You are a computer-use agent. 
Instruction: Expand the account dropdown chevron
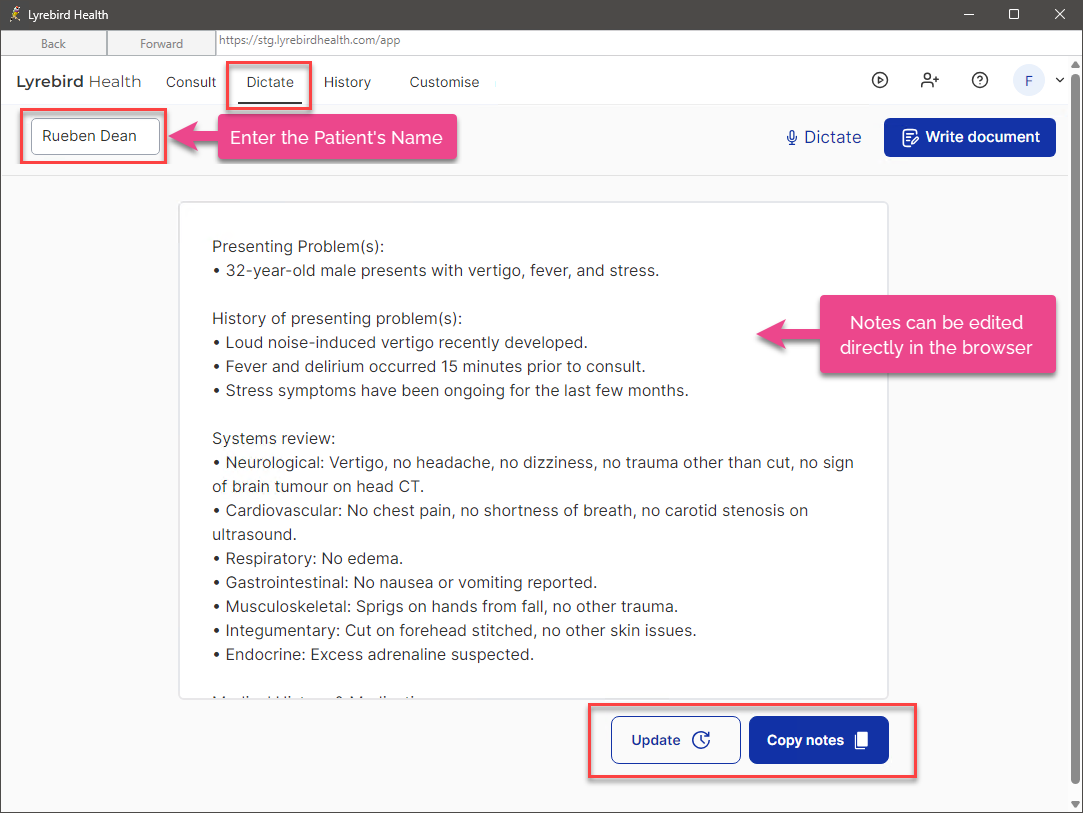coord(1060,80)
